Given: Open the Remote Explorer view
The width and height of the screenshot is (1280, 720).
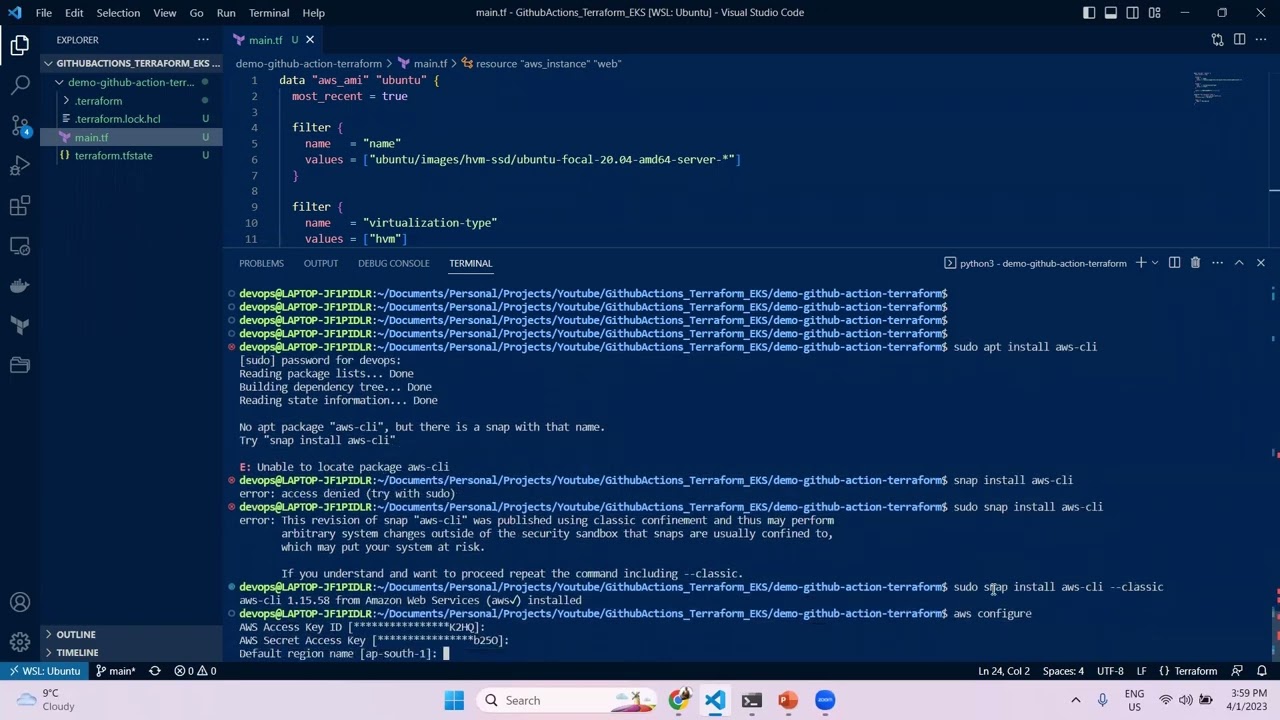Looking at the screenshot, I should point(20,246).
